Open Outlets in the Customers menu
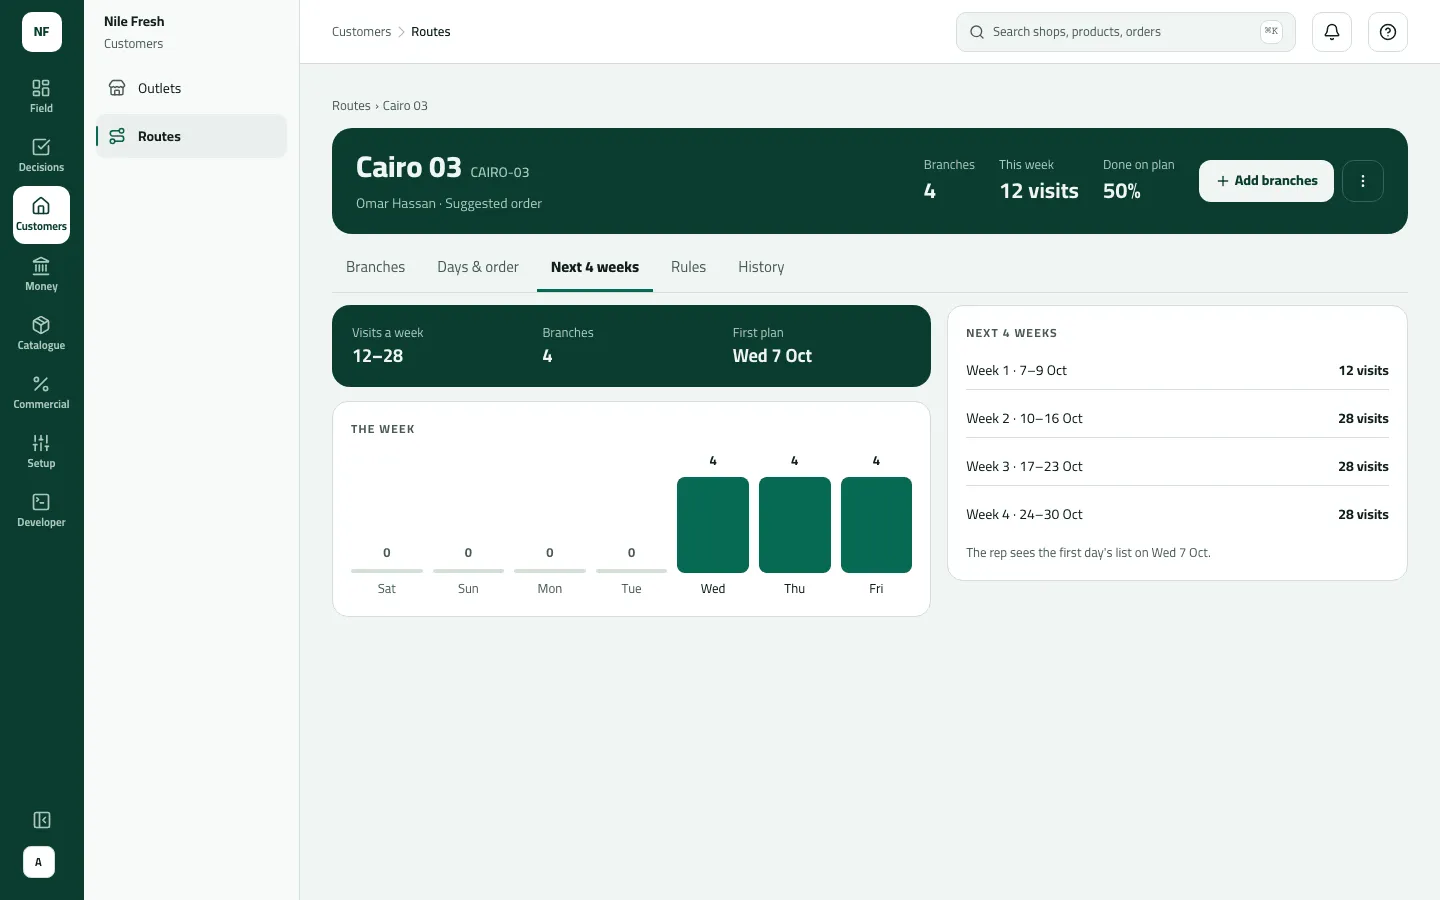 [191, 88]
